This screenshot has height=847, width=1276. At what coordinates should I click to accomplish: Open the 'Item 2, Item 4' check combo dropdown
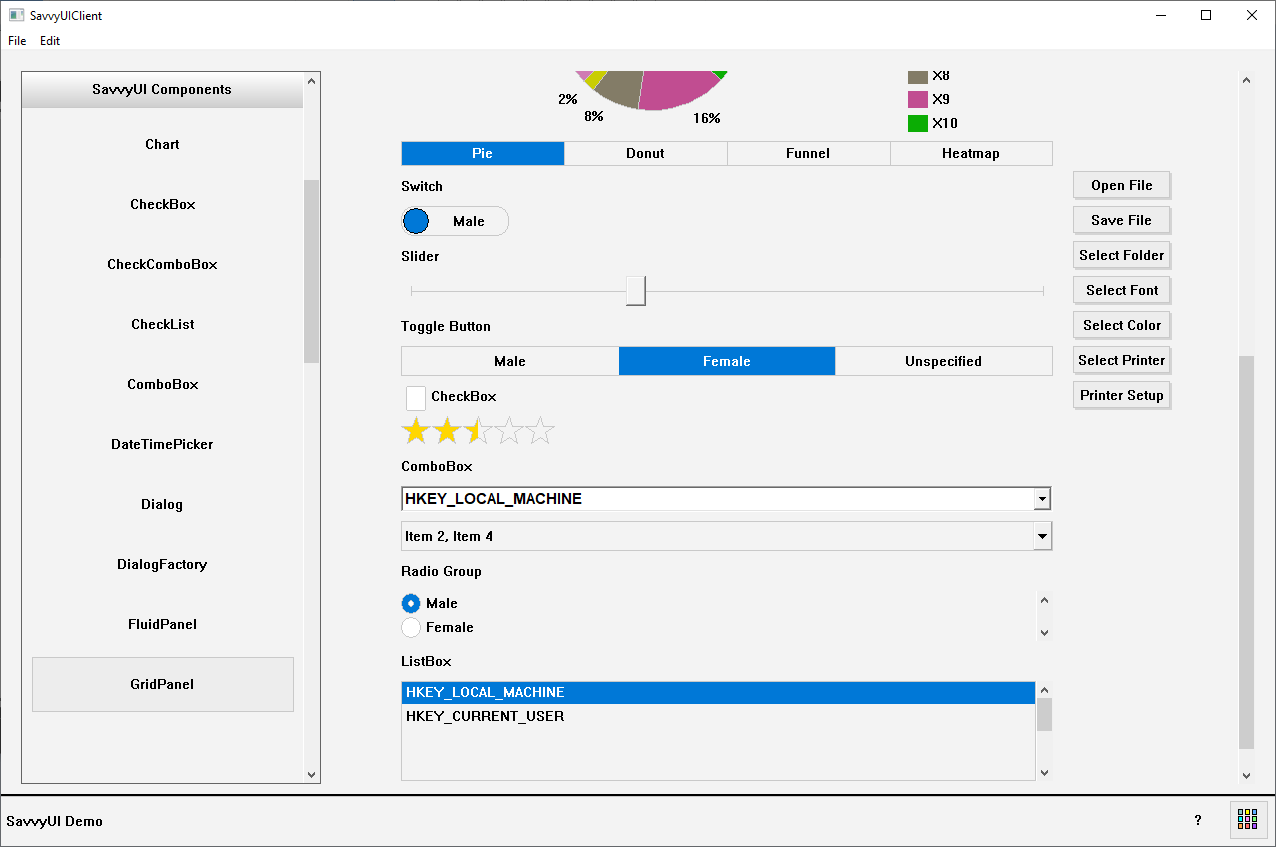(1042, 536)
